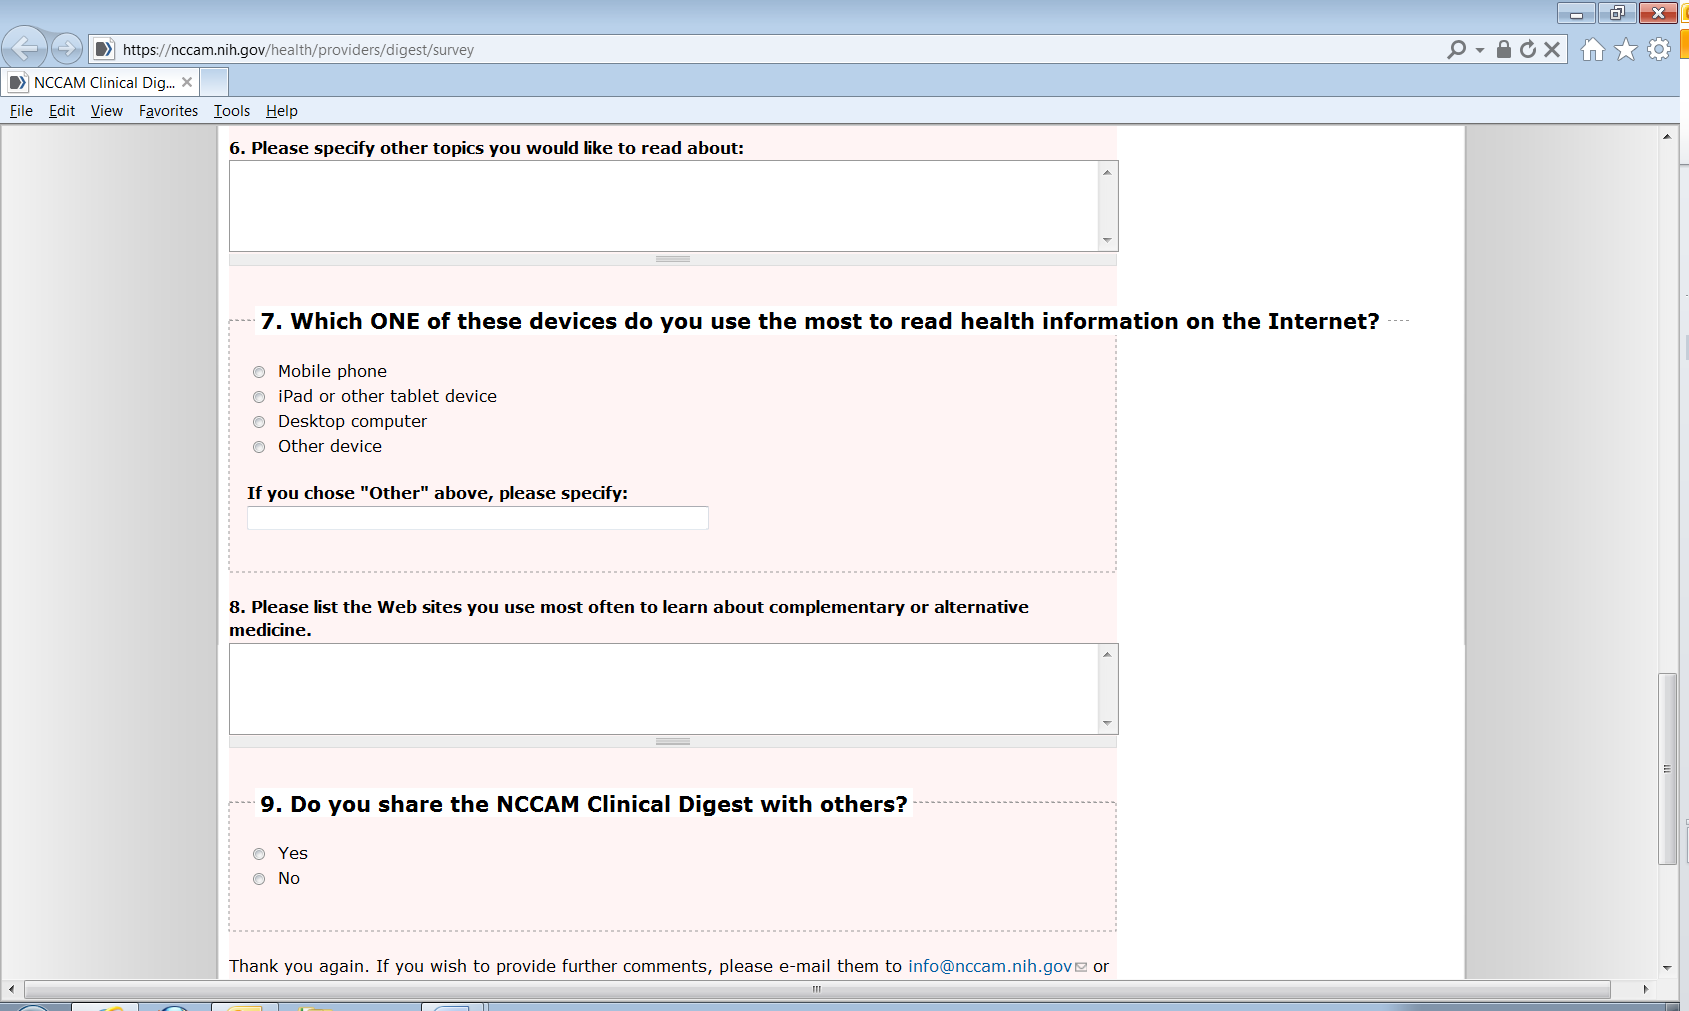Screen dimensions: 1689x1011
Task: Click the resize grip below question 8 textarea
Action: (x=673, y=741)
